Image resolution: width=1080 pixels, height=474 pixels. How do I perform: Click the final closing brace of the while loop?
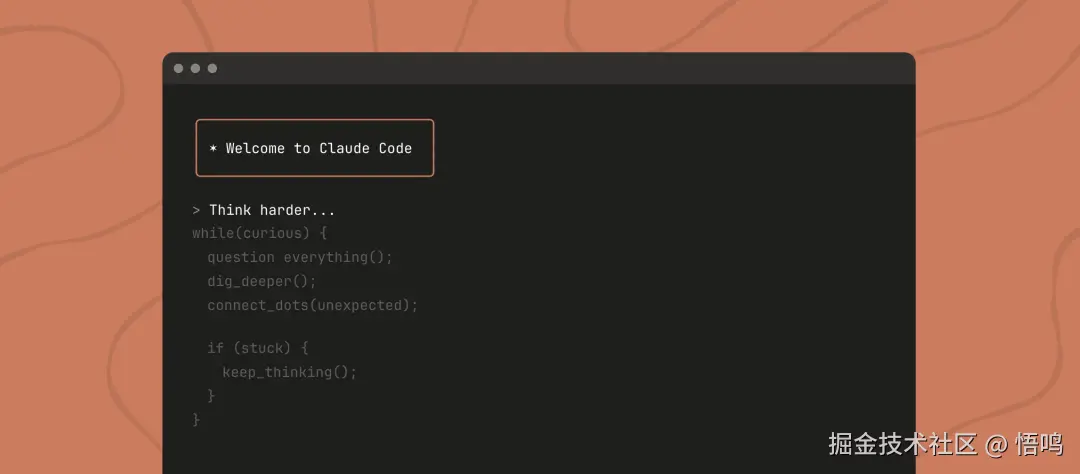click(196, 420)
